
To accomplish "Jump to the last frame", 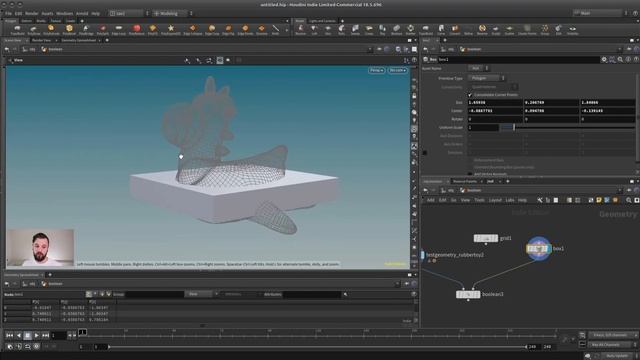I will coord(45,336).
